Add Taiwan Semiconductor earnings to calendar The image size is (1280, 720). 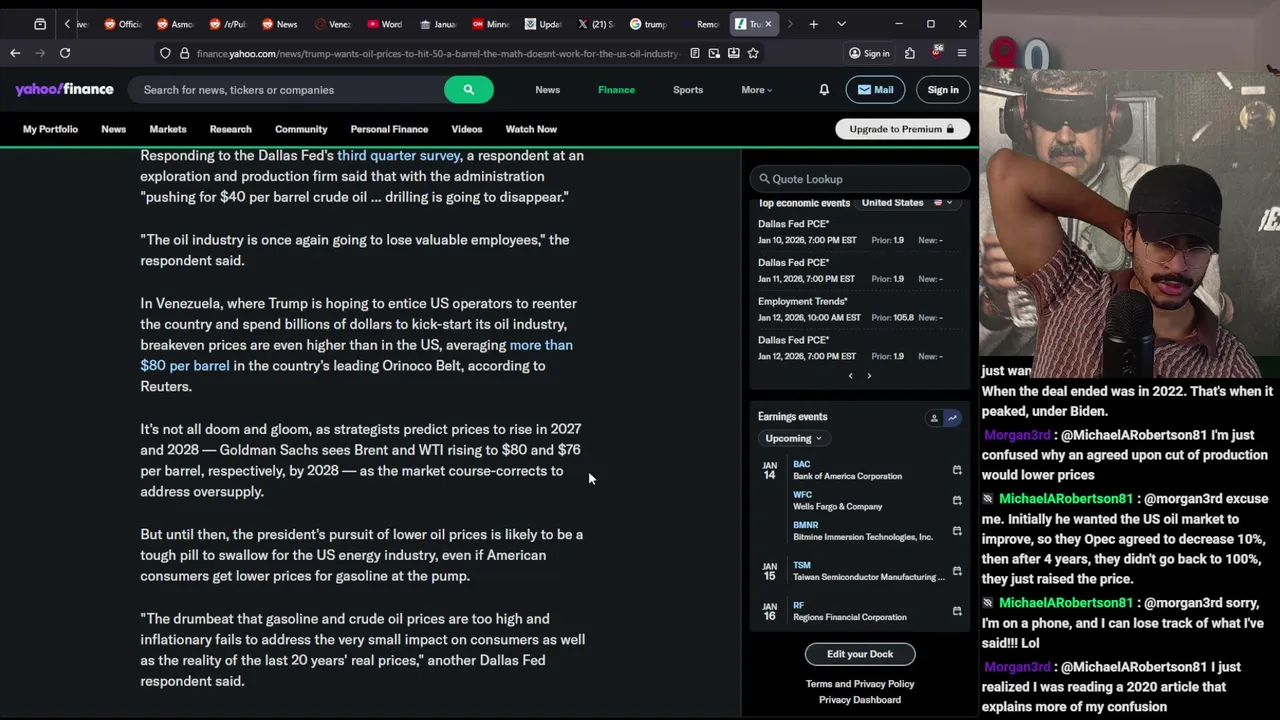[957, 571]
